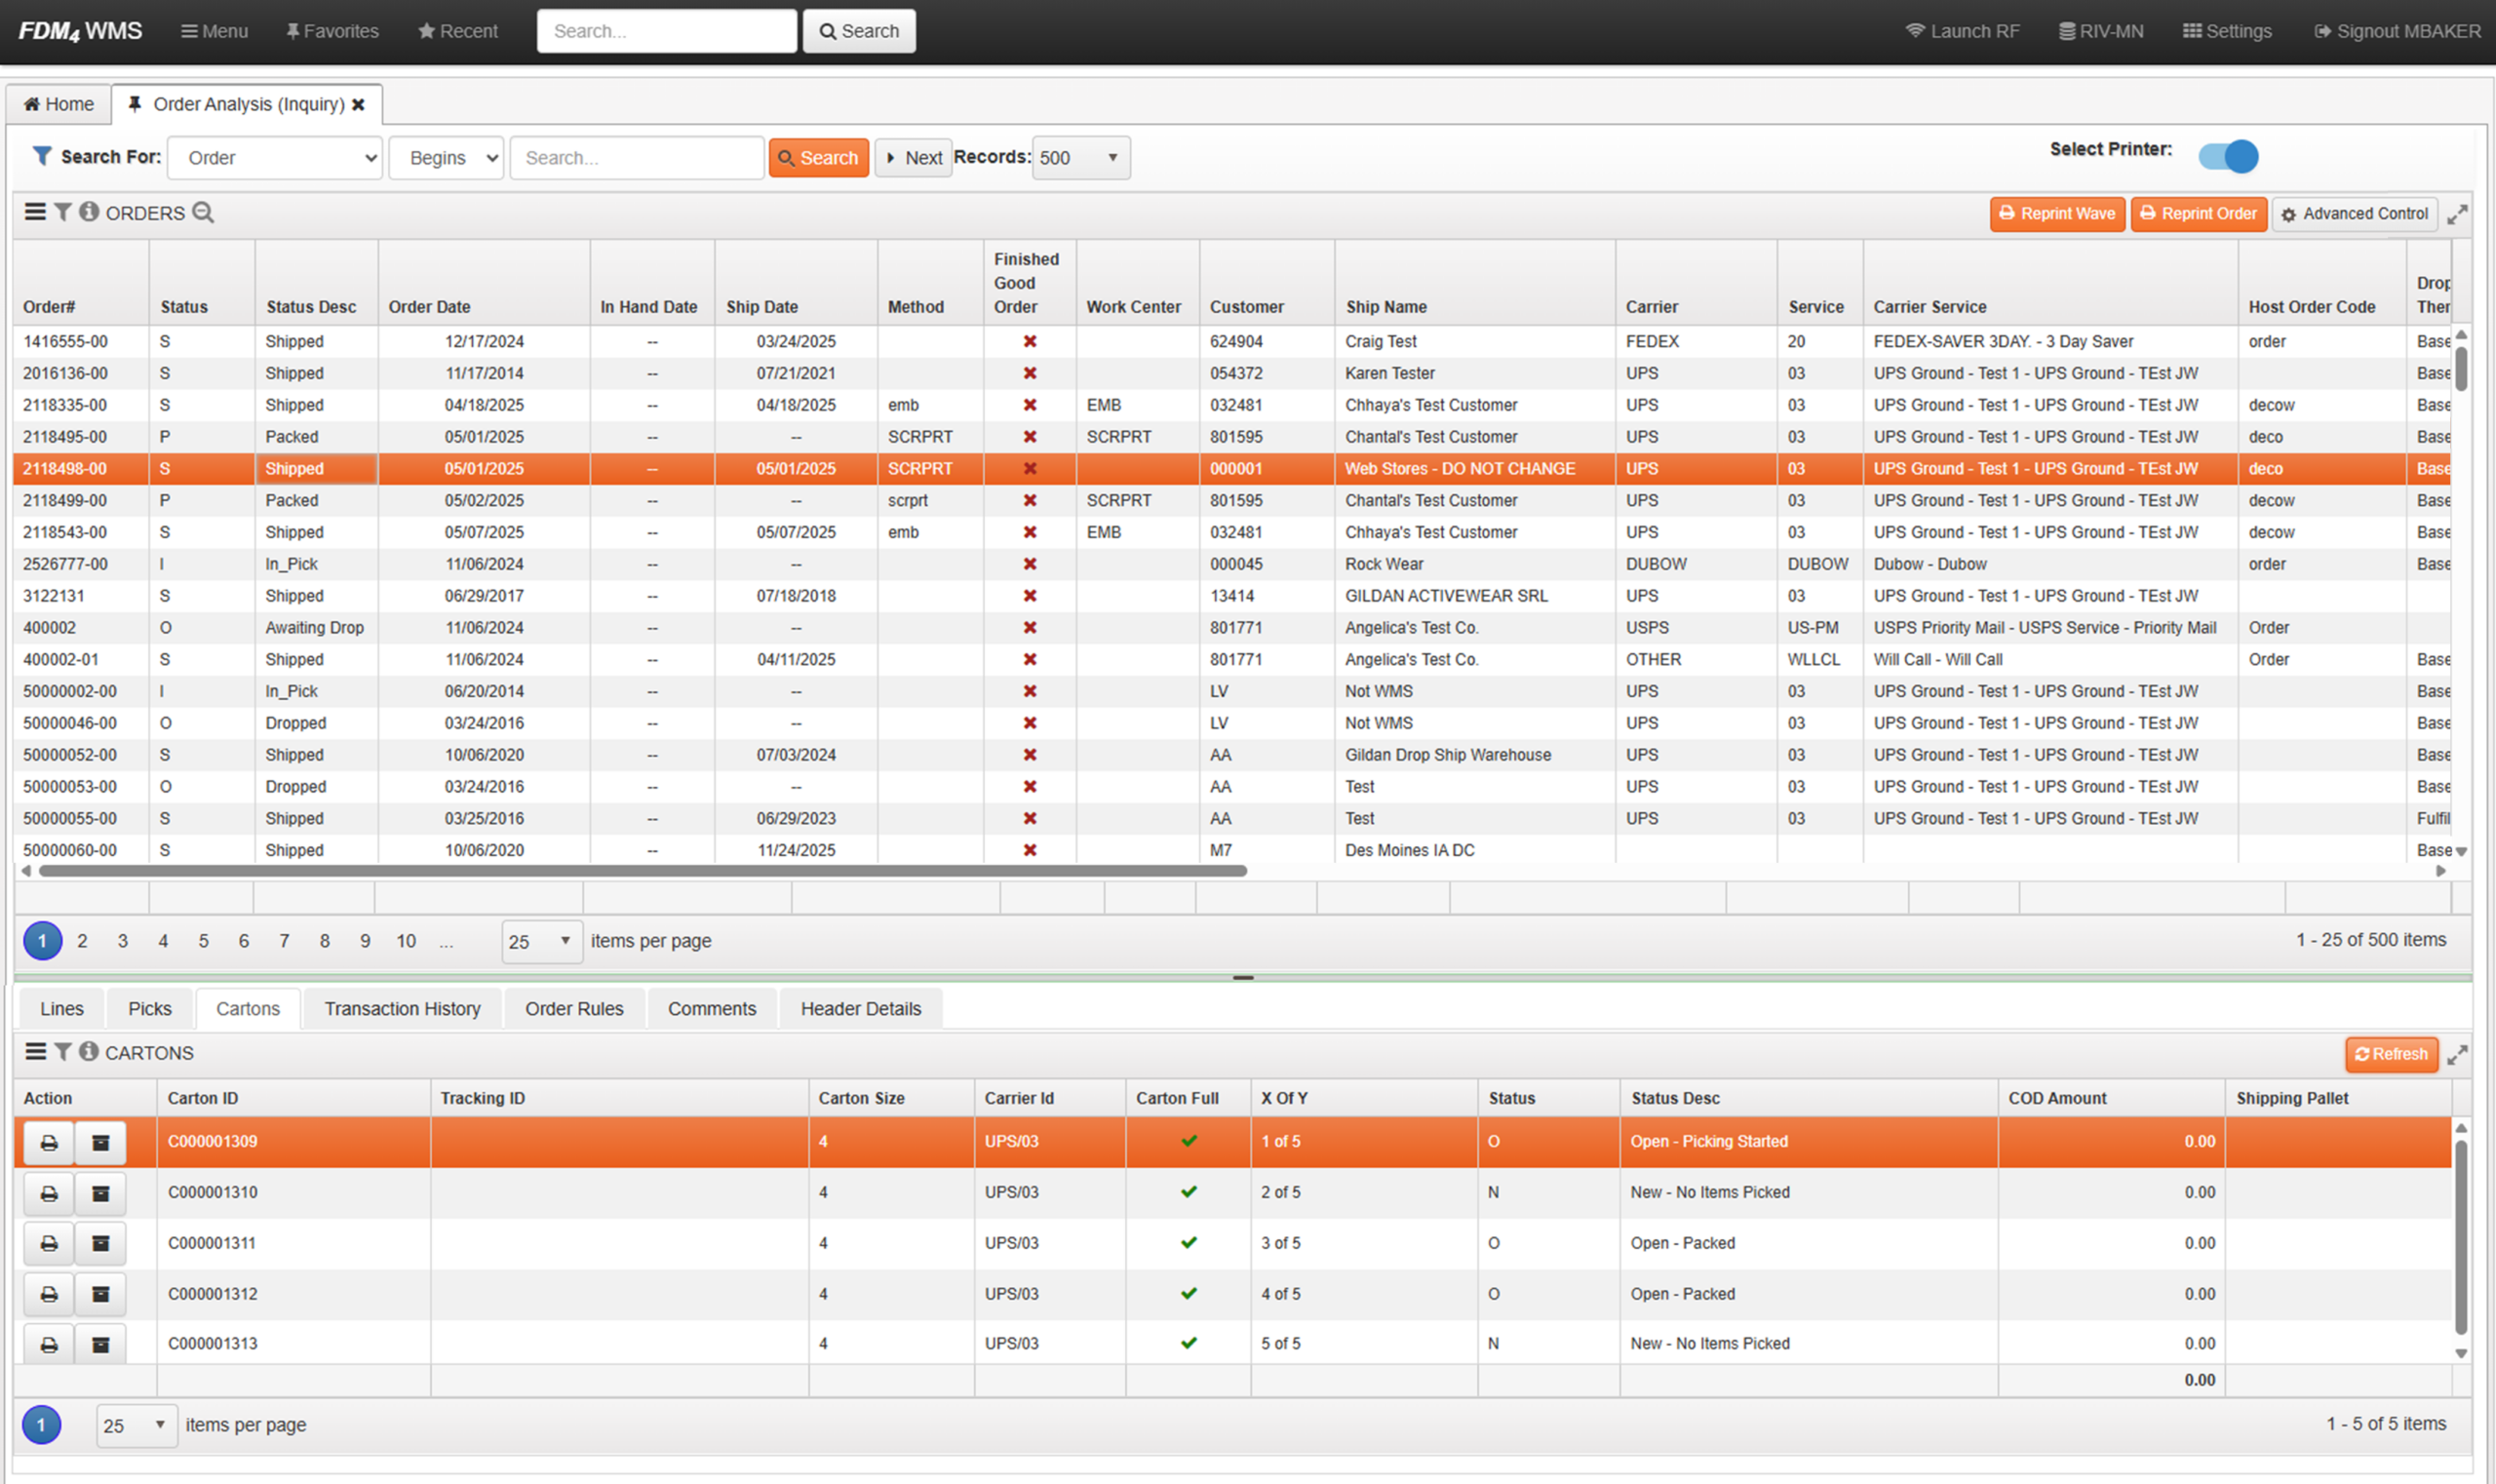
Task: Click the ORDERS grid hamburger menu icon
Action: coord(35,212)
